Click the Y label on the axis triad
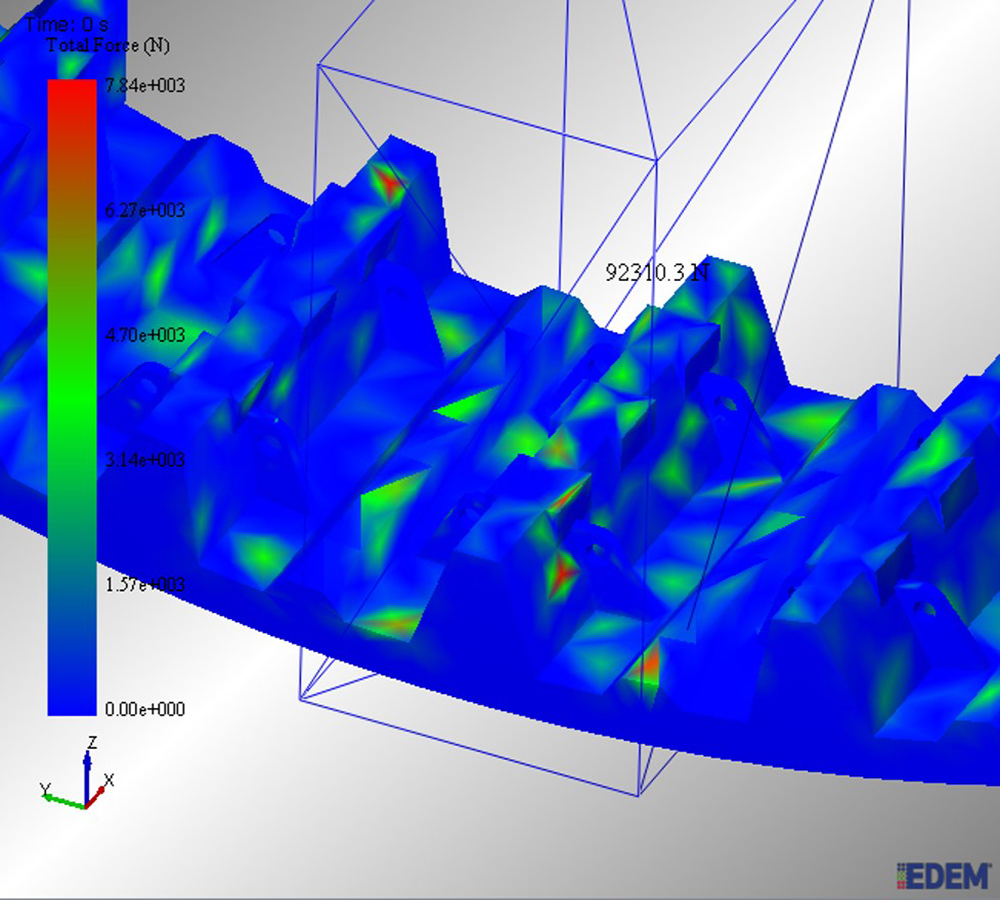Viewport: 1000px width, 900px height. click(x=45, y=790)
